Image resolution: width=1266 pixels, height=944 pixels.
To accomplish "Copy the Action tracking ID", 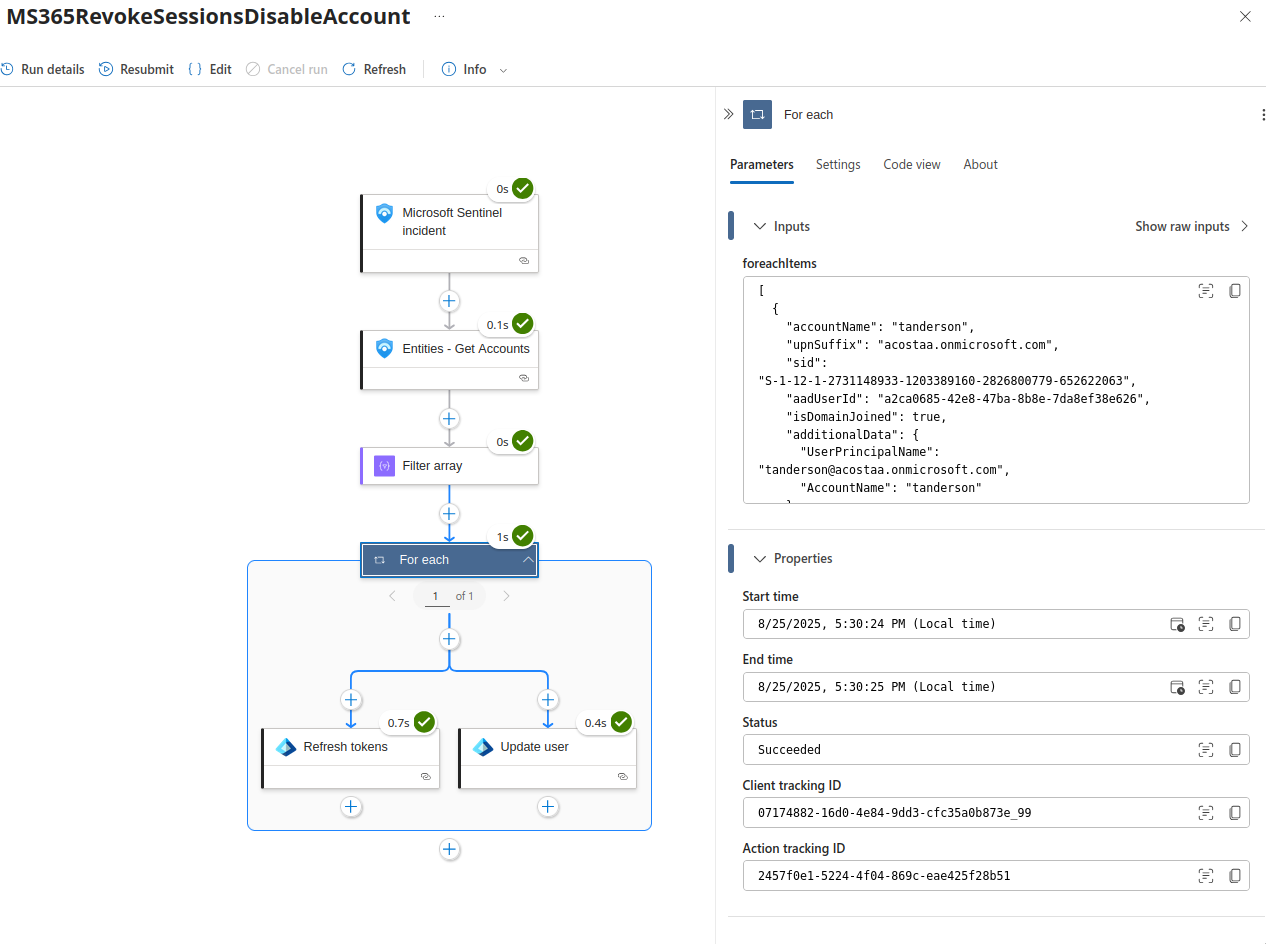I will click(x=1235, y=876).
